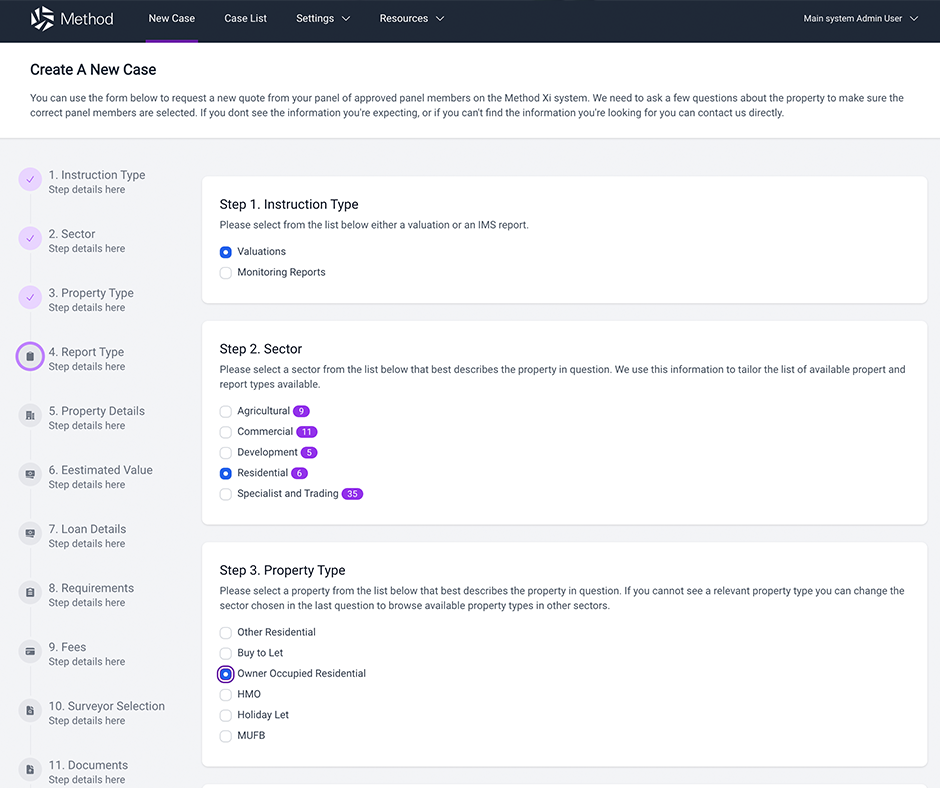Viewport: 940px width, 788px height.
Task: Click the Surveyor Selection step icon
Action: coord(30,711)
